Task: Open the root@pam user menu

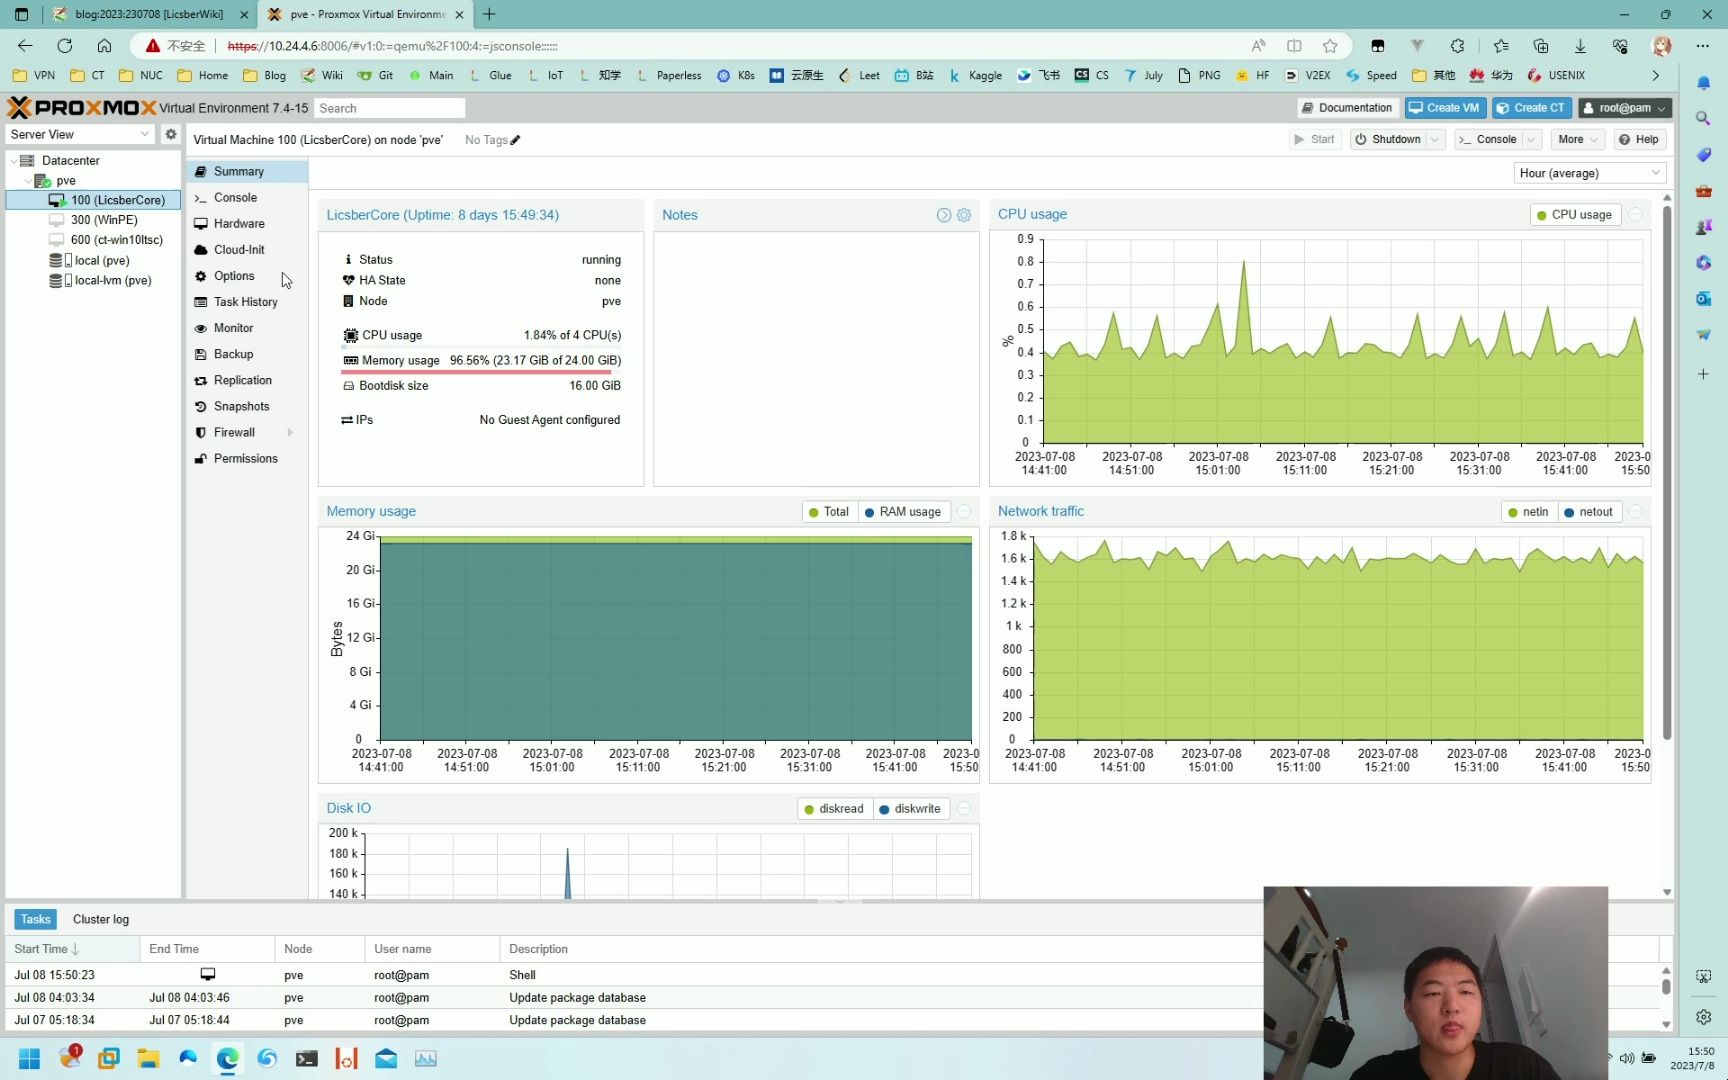Action: [x=1624, y=108]
